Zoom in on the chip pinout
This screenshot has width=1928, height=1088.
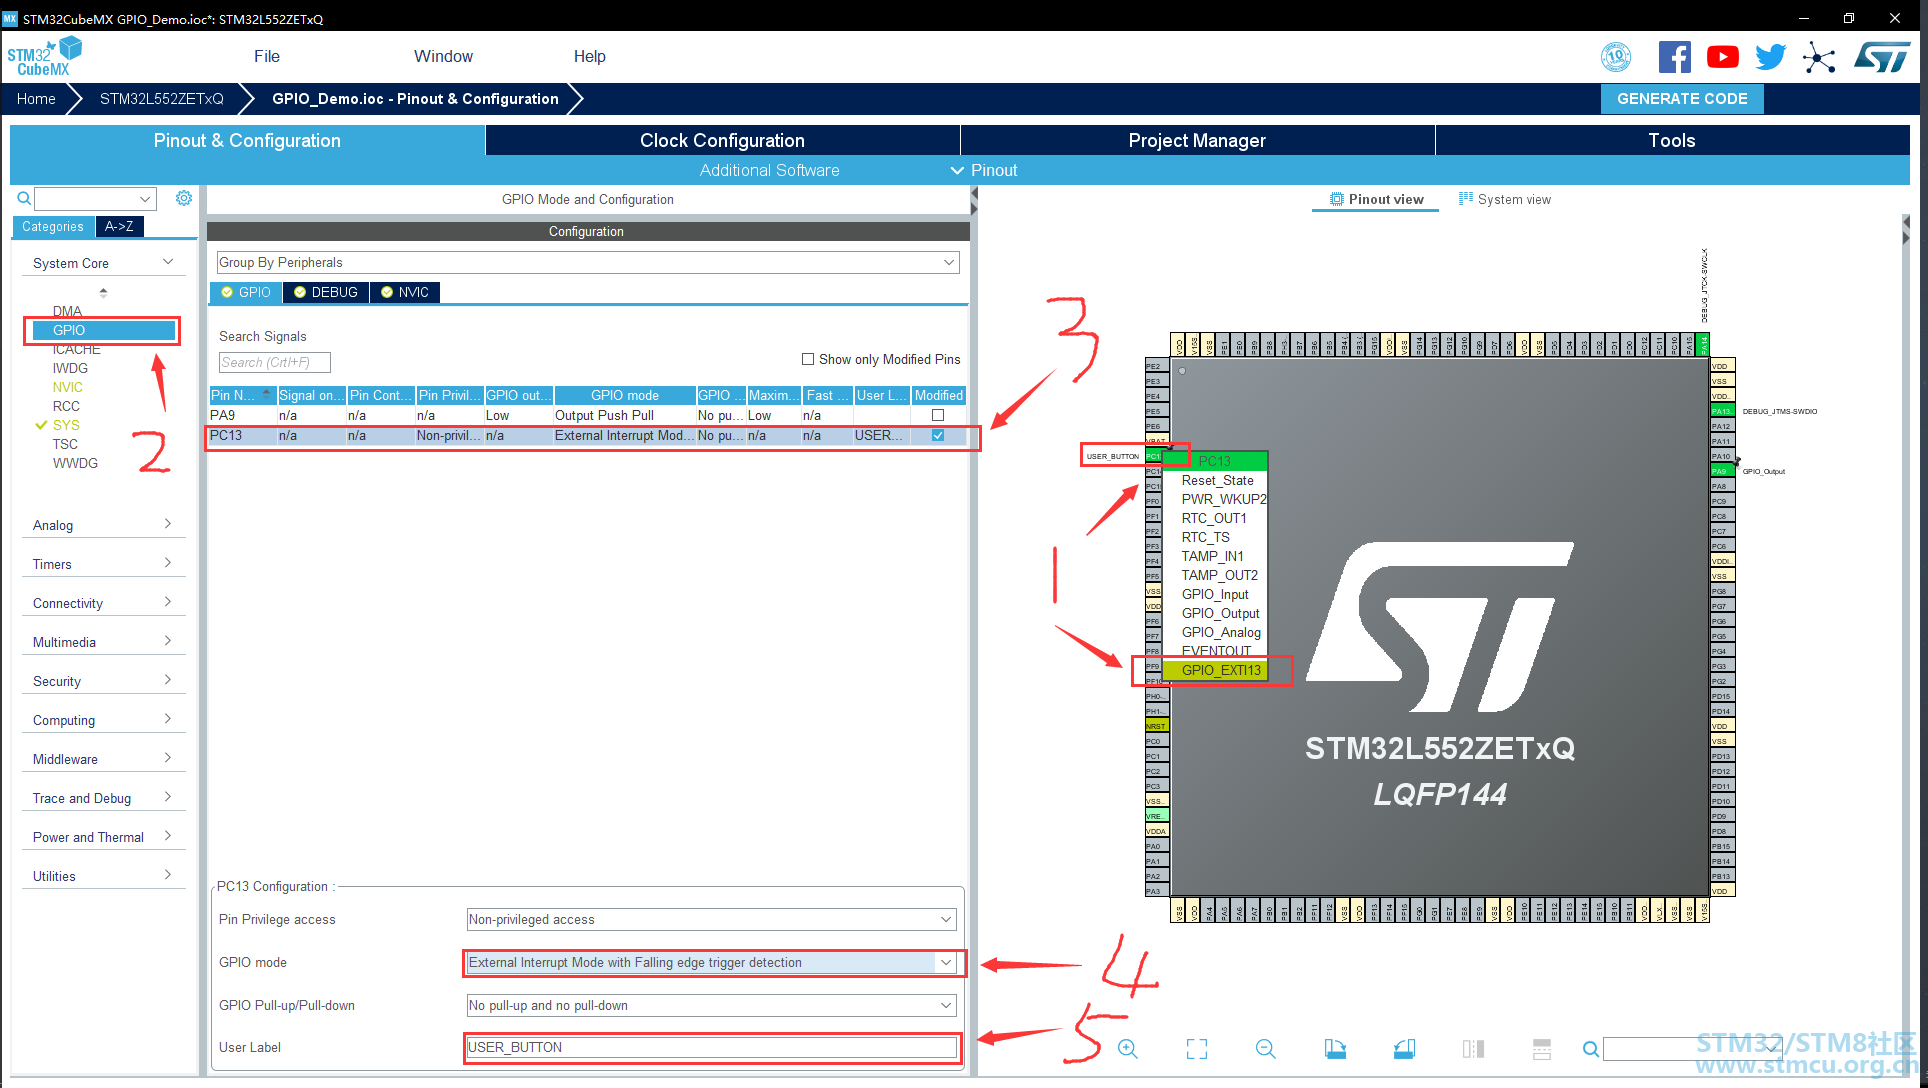[x=1128, y=1049]
